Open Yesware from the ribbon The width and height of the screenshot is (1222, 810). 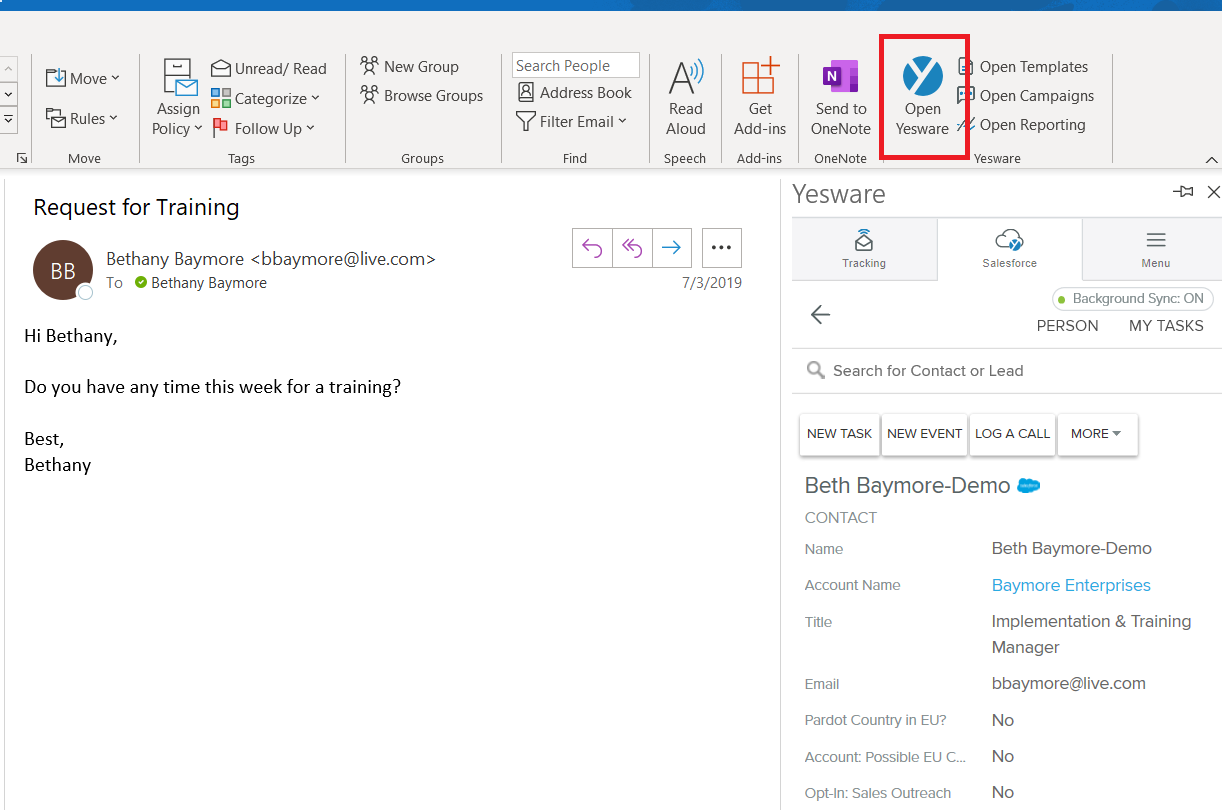point(922,97)
